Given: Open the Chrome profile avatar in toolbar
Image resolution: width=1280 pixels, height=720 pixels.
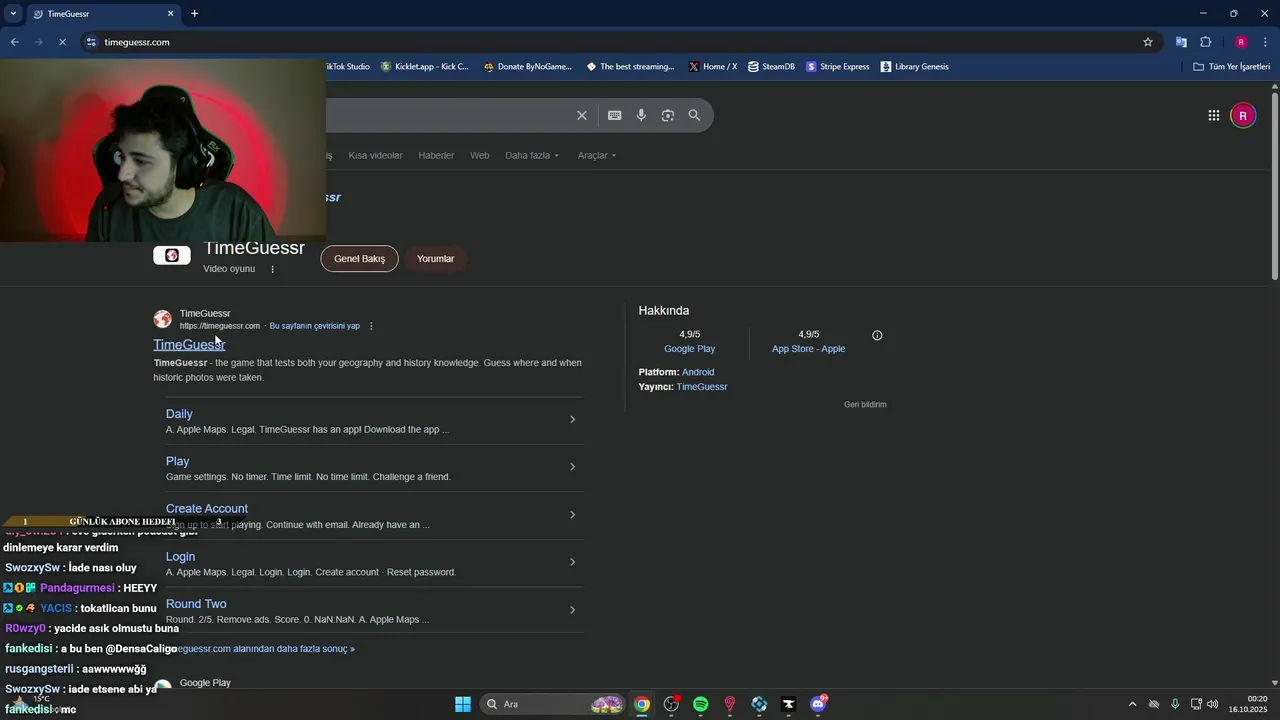Looking at the screenshot, I should pos(1241,42).
